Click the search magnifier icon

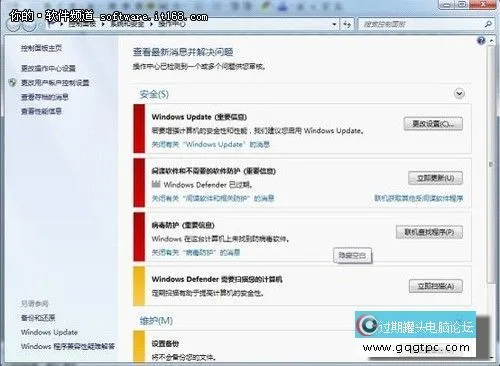[488, 24]
